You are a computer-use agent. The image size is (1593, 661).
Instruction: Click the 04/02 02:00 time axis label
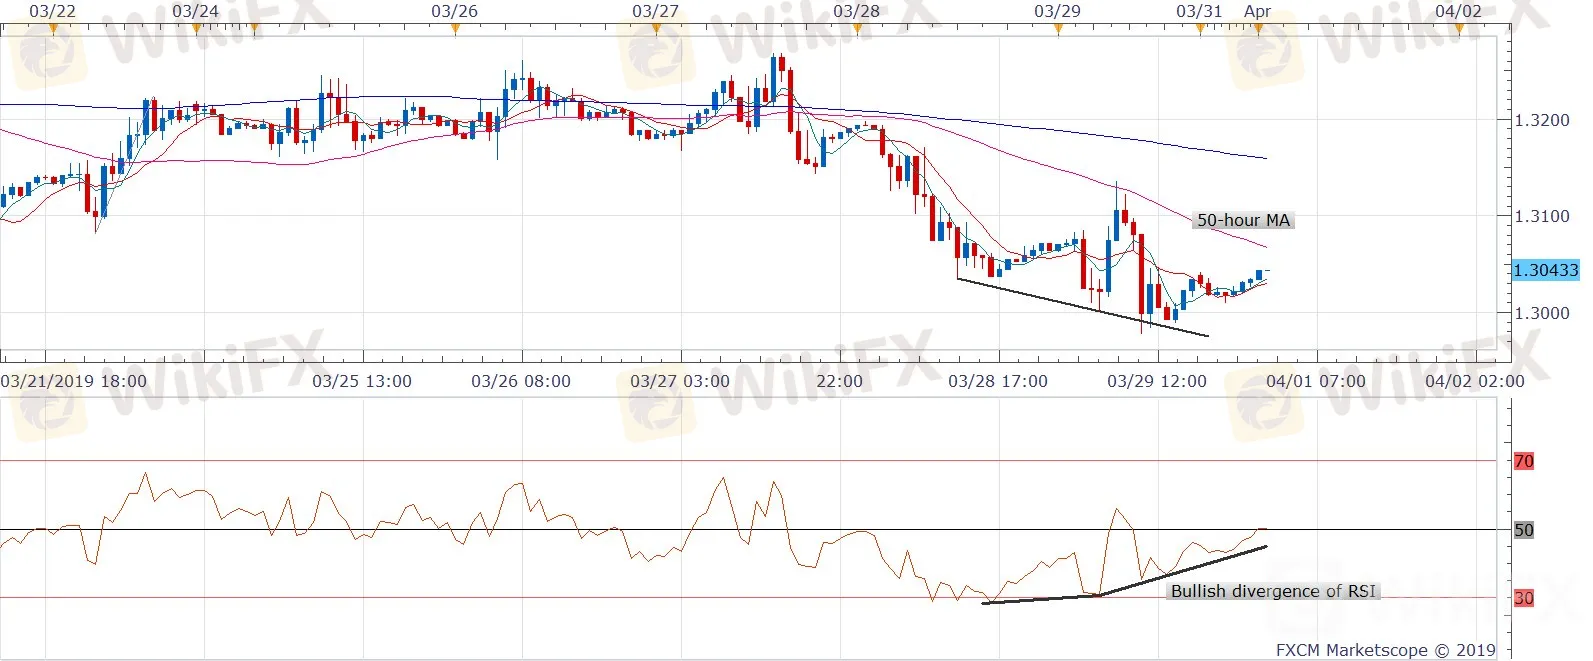1475,381
